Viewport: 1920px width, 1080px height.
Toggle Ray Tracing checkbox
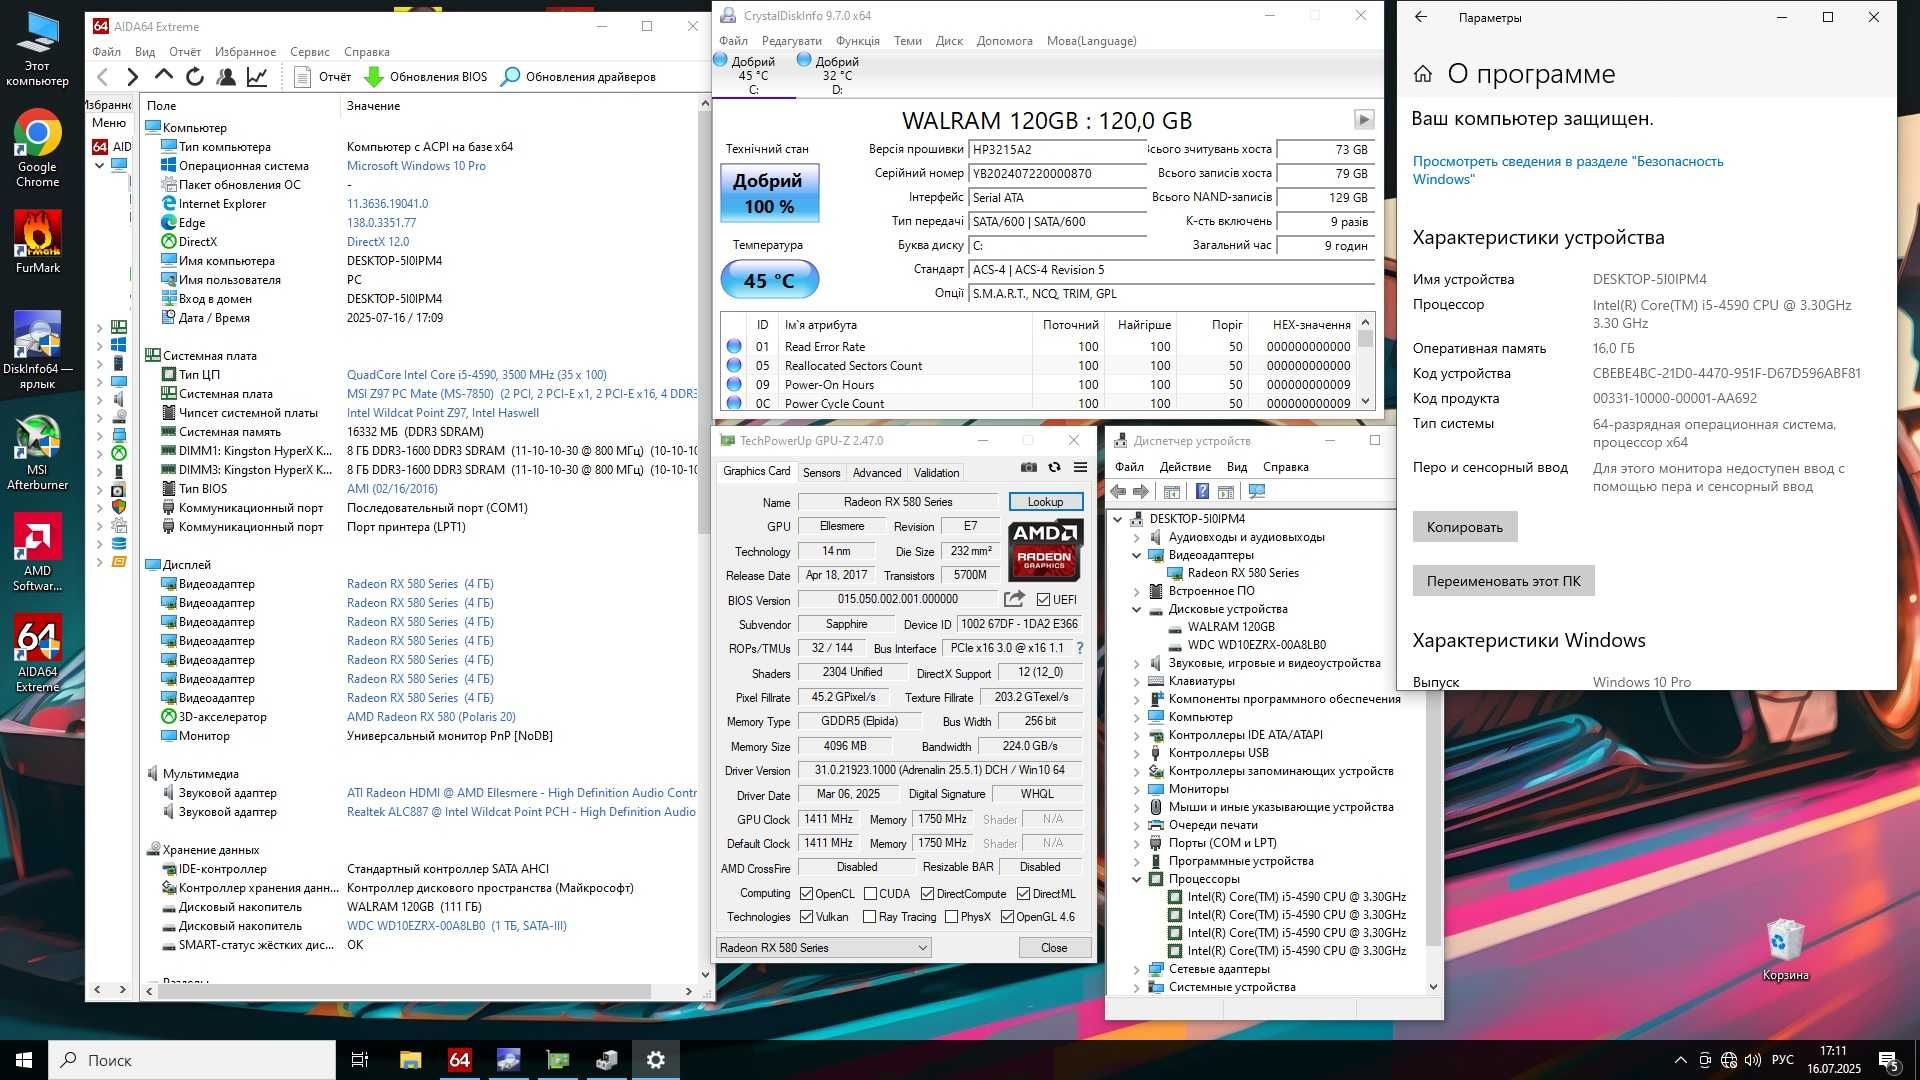tap(869, 917)
